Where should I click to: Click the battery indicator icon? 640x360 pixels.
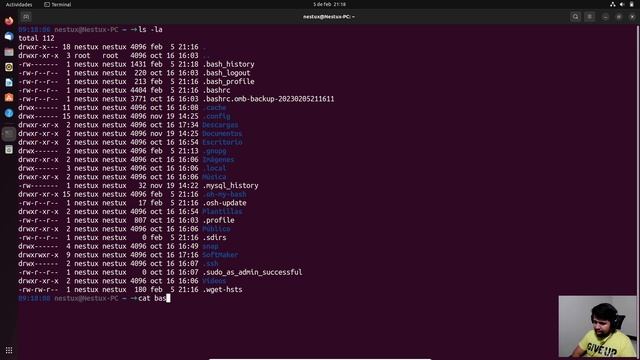(x=631, y=4)
